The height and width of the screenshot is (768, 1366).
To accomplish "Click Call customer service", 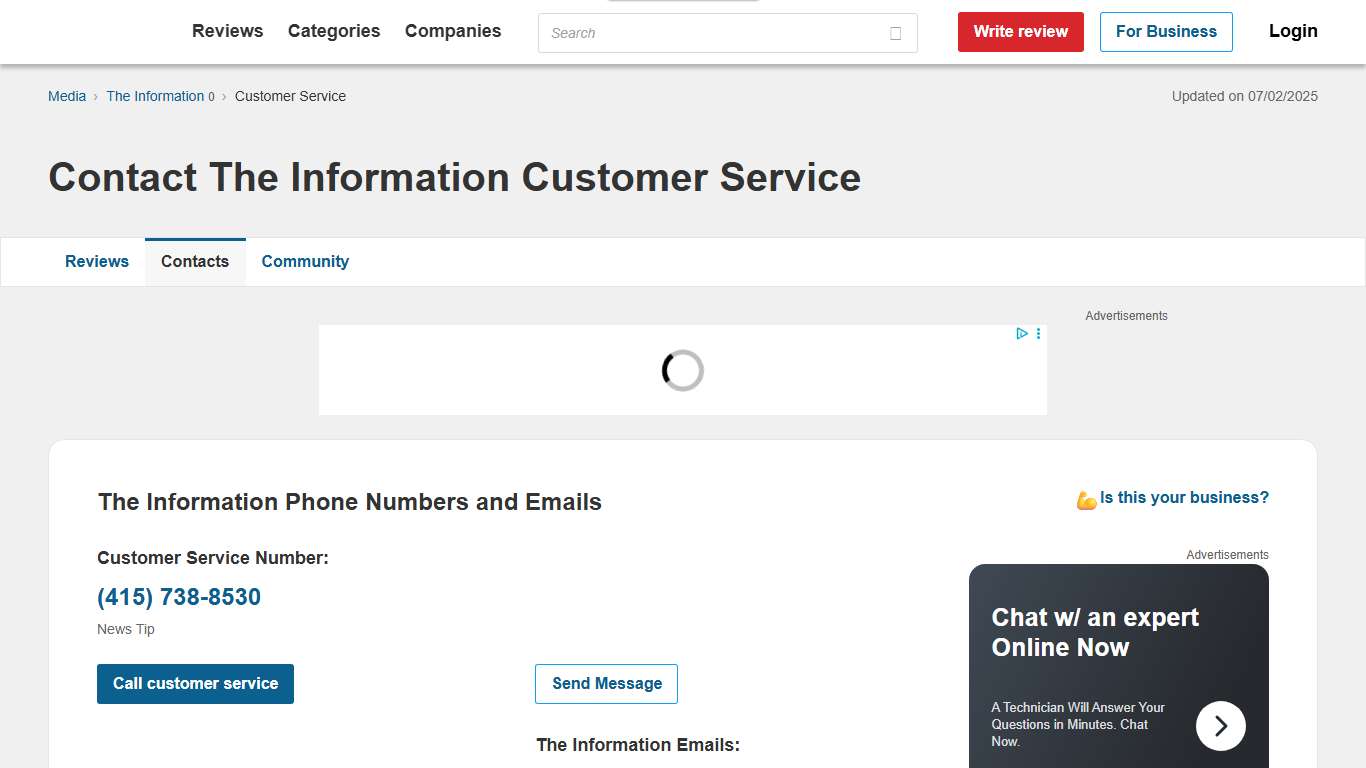I will pyautogui.click(x=195, y=683).
